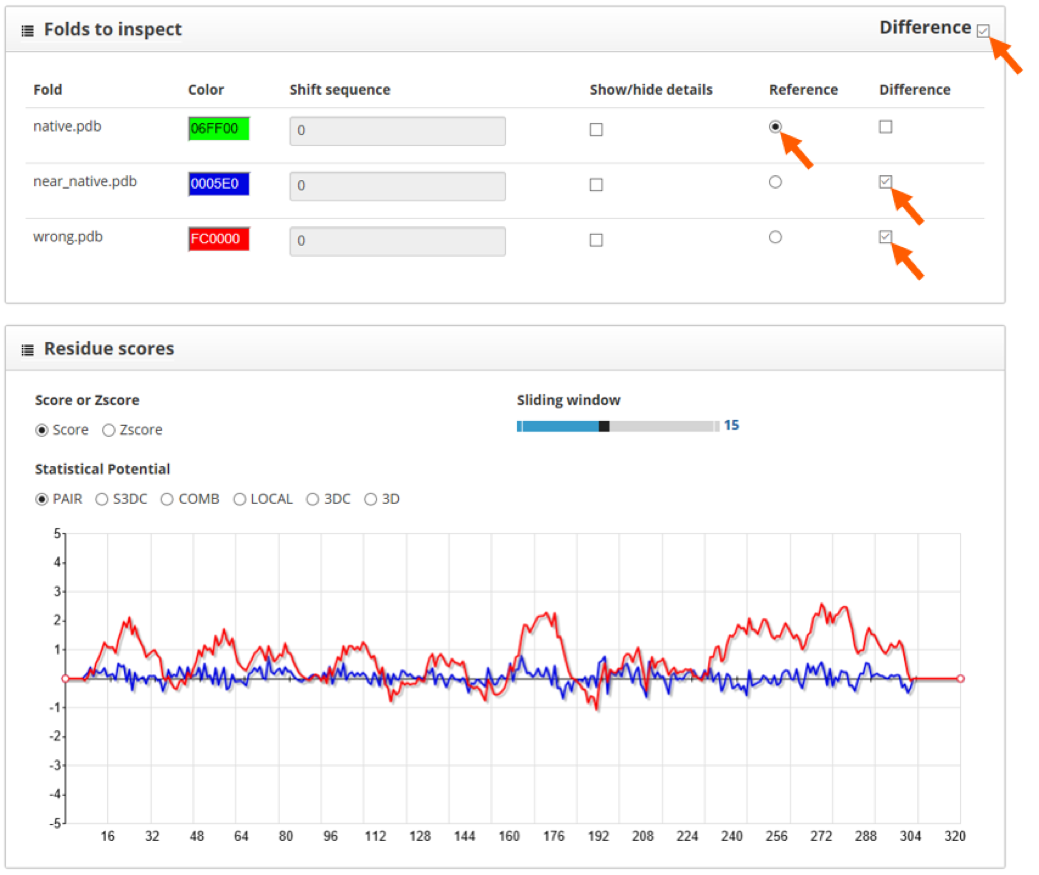This screenshot has height=875, width=1039.
Task: Click Shift sequence field for wrong.pdb
Action: [x=398, y=241]
